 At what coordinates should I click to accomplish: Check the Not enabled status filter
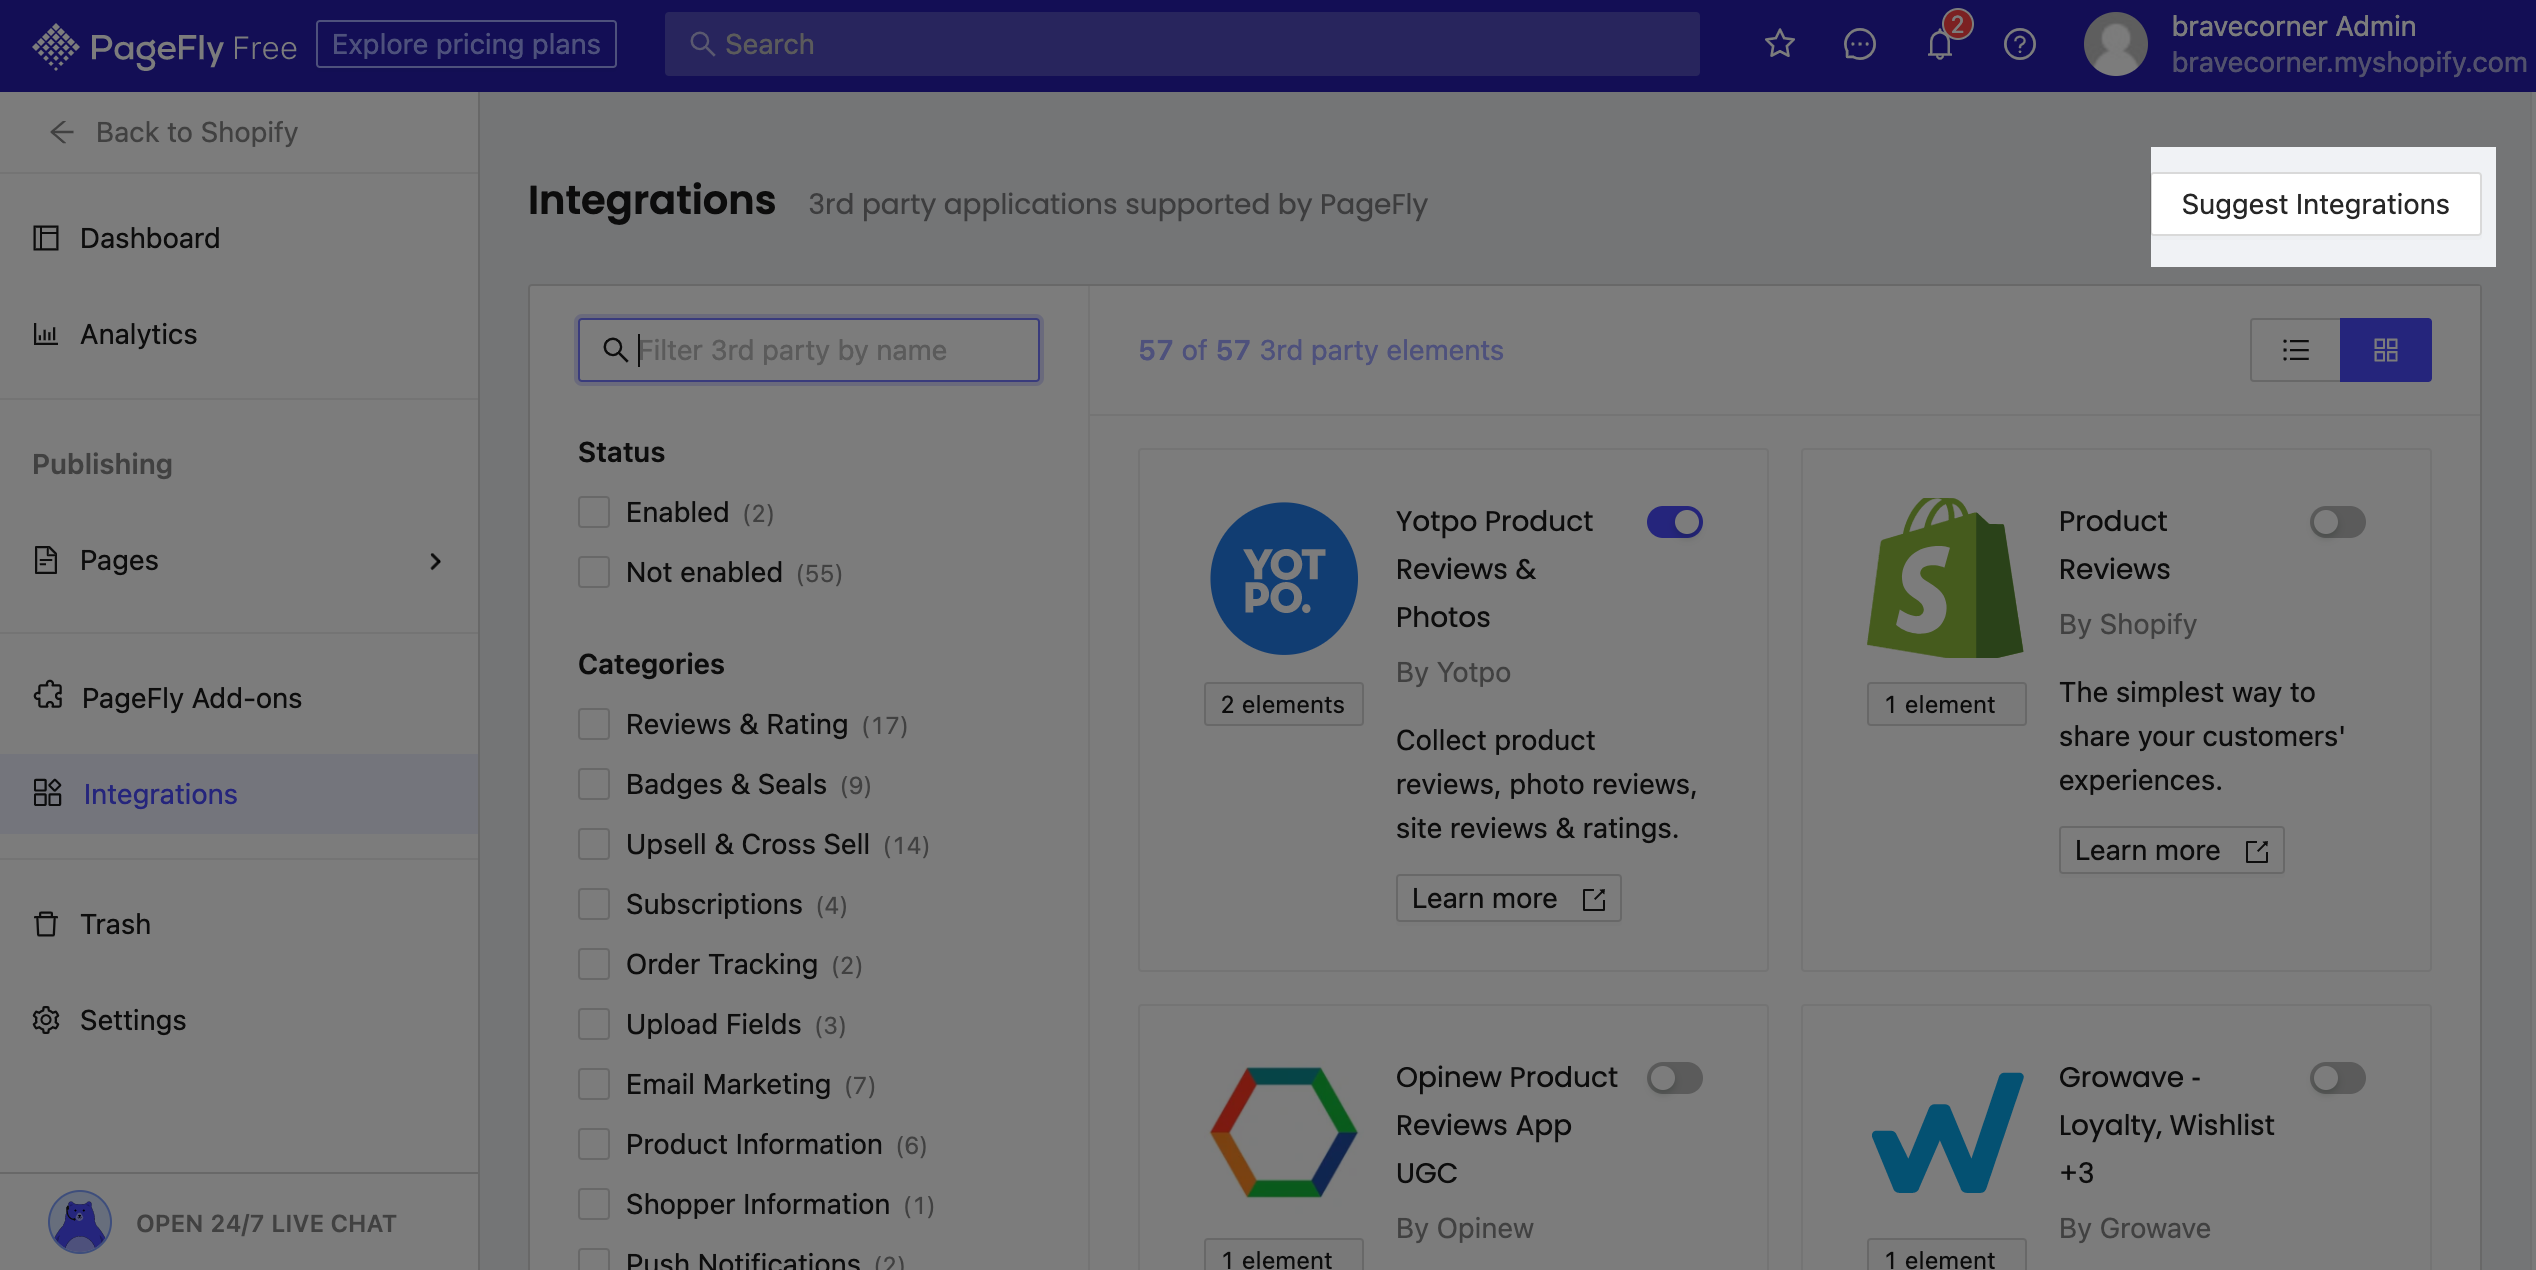594,572
